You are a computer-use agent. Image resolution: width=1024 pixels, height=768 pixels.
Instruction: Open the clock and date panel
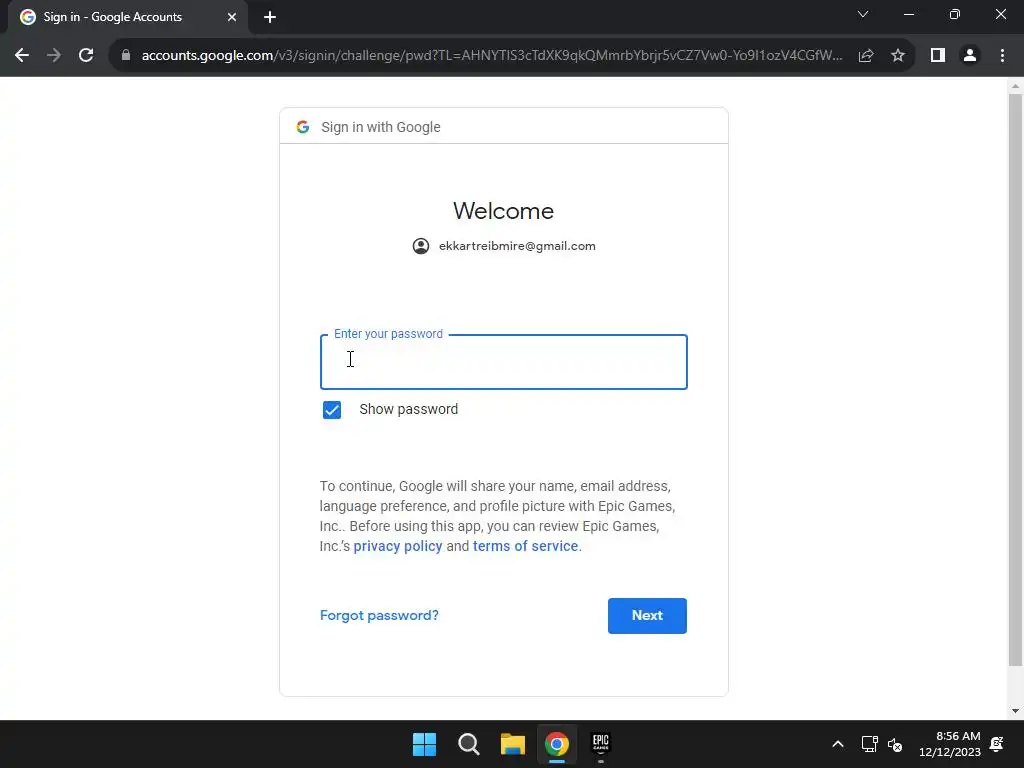click(x=950, y=744)
